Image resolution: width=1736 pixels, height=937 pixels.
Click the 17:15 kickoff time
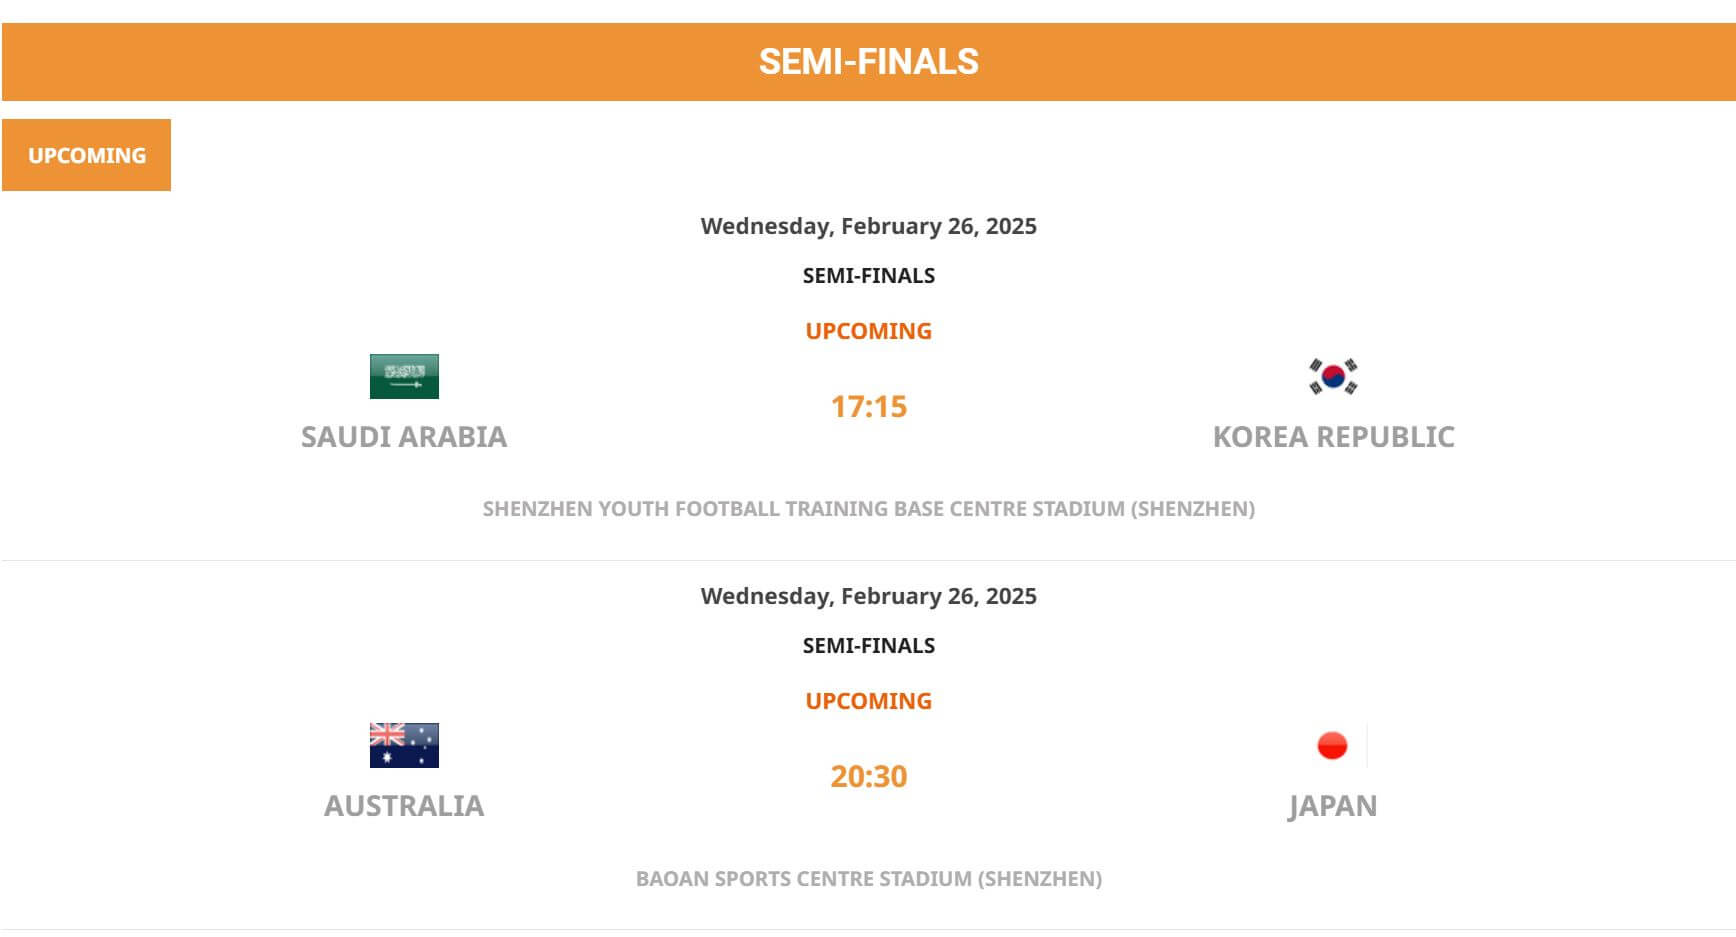click(869, 407)
